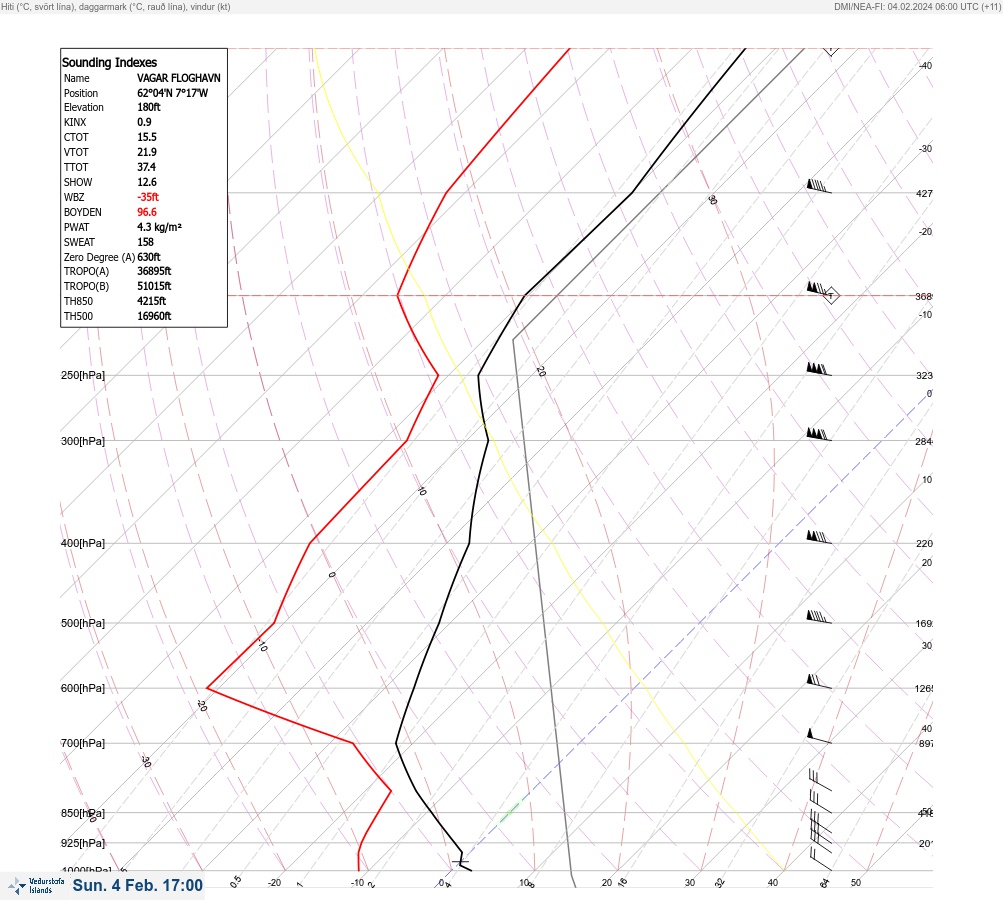Click the wind barb at 300 hPa
Image resolution: width=1003 pixels, height=900 pixels.
[x=819, y=435]
